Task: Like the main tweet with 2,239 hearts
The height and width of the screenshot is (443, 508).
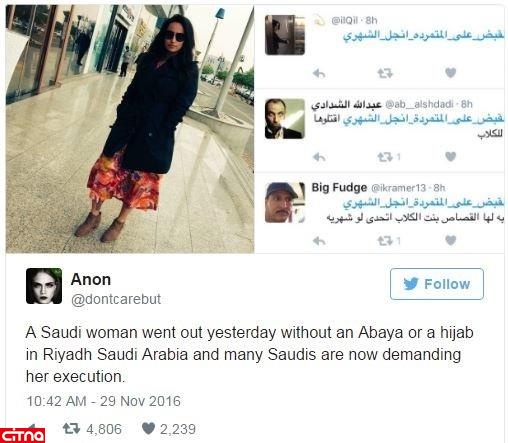Action: click(148, 428)
